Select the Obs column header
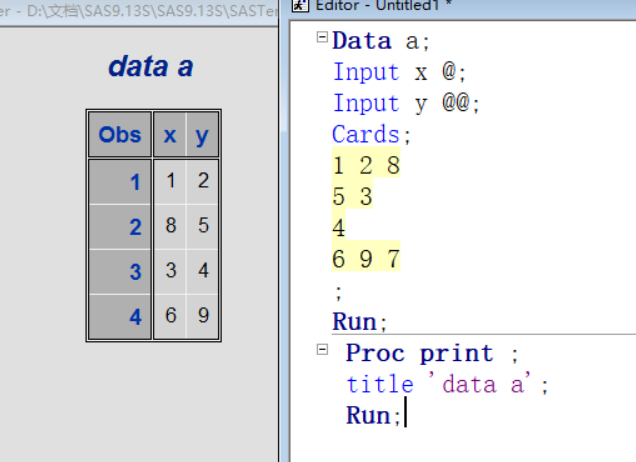The image size is (636, 462). (x=120, y=134)
